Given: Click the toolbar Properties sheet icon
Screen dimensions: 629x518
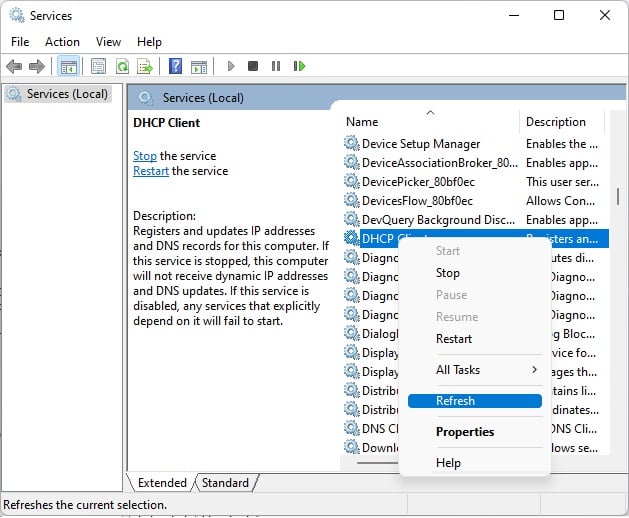Looking at the screenshot, I should 98,66.
